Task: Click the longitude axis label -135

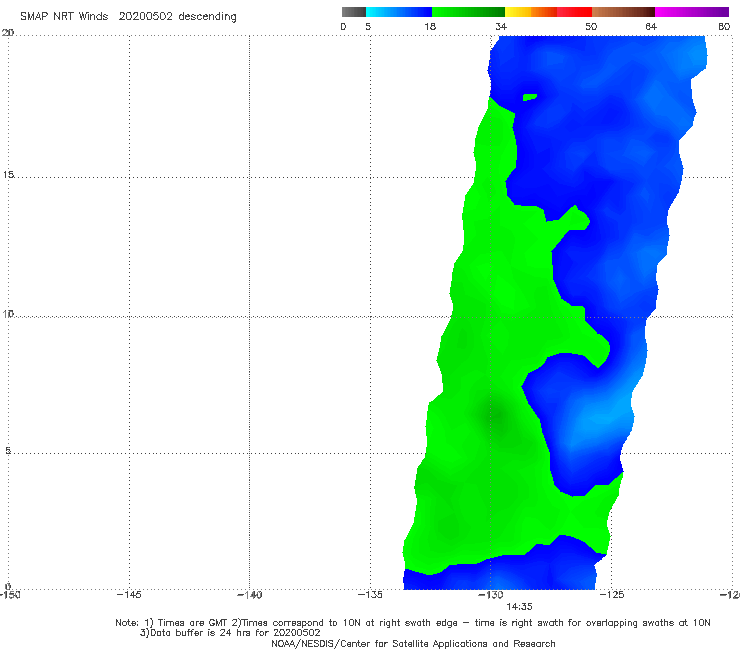Action: (370, 595)
